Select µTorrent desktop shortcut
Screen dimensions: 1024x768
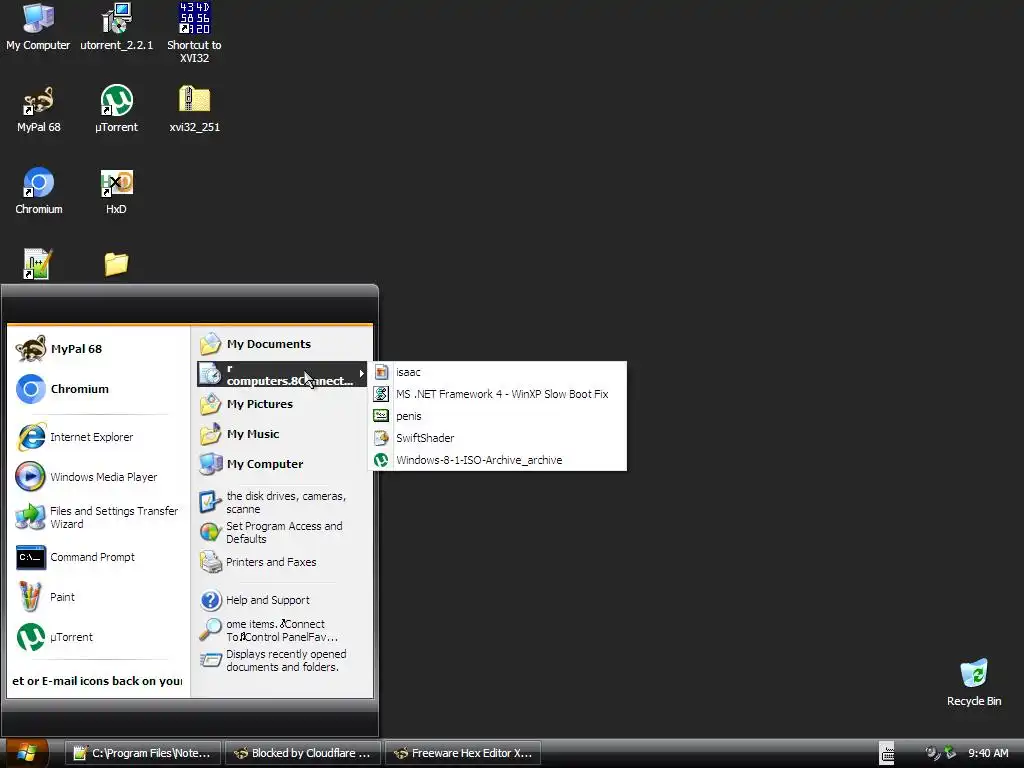(116, 109)
